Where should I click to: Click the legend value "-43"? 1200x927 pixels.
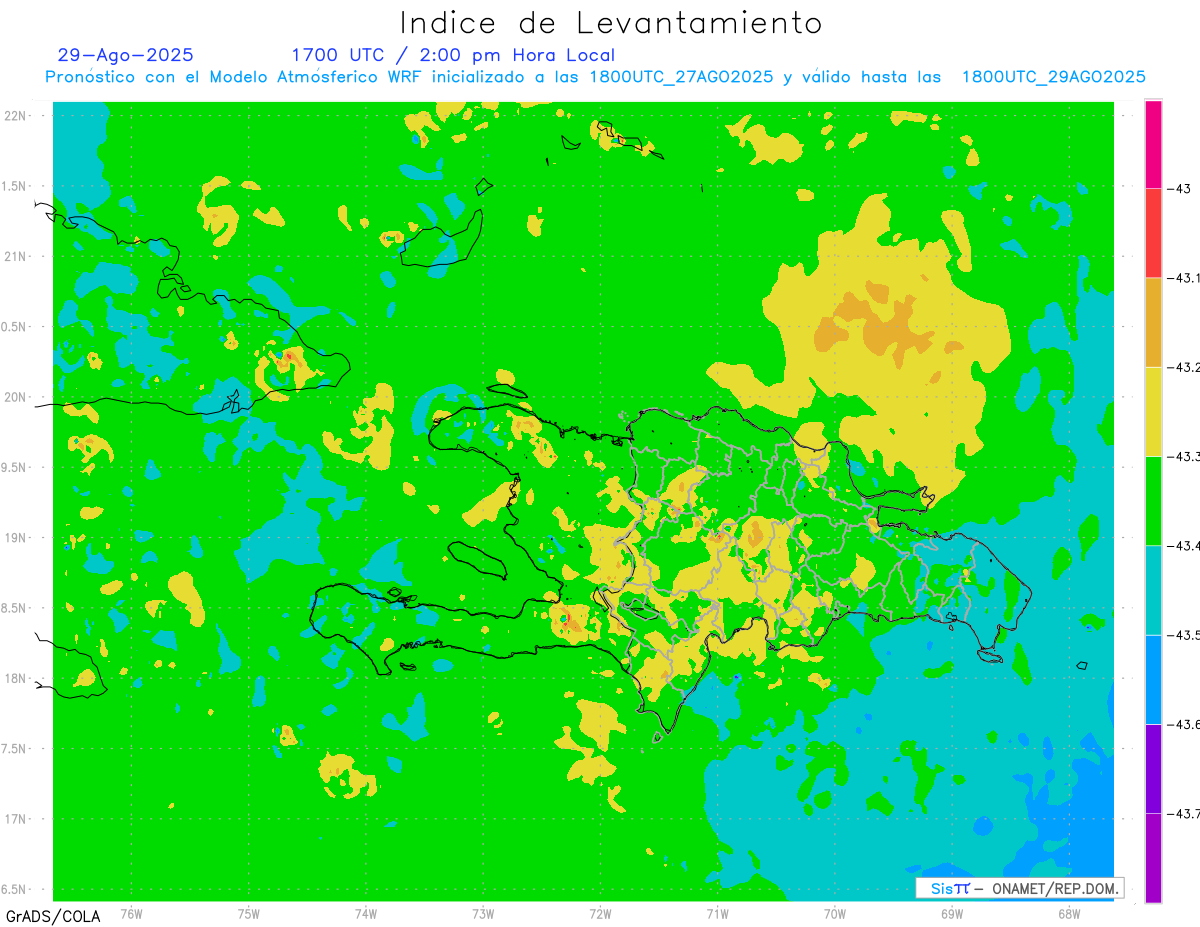tap(1180, 189)
